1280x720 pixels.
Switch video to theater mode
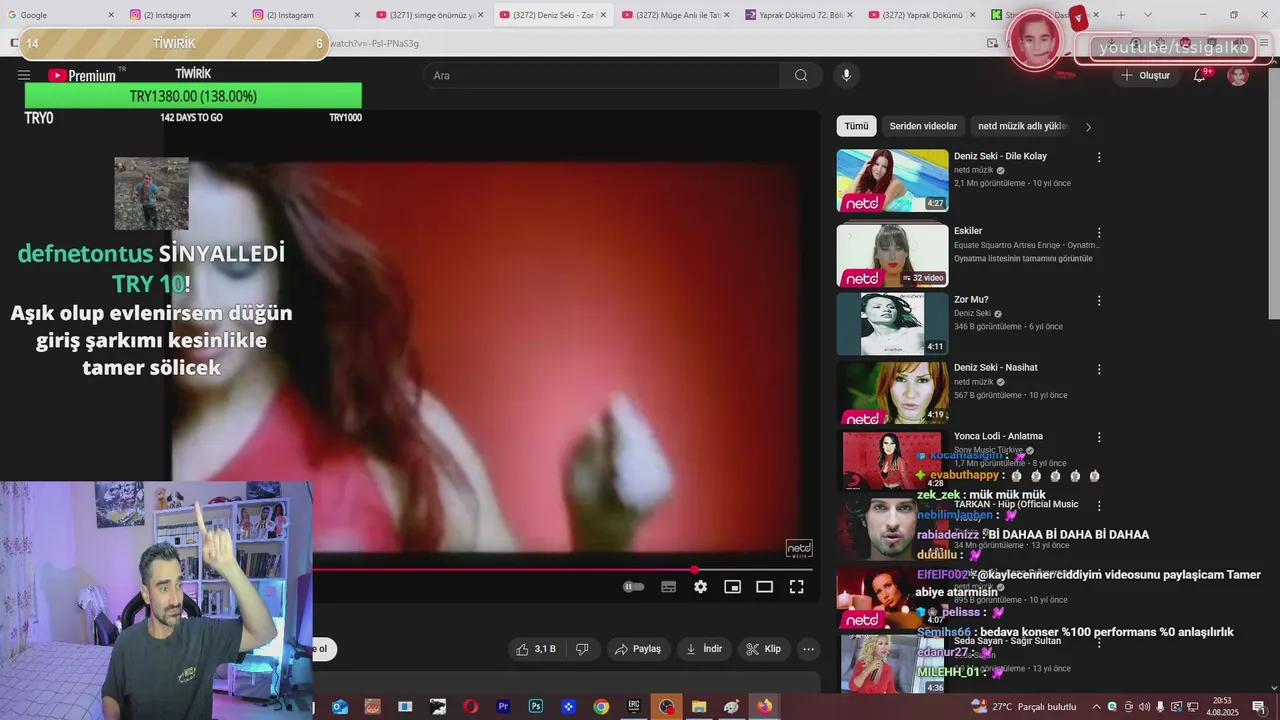[764, 587]
